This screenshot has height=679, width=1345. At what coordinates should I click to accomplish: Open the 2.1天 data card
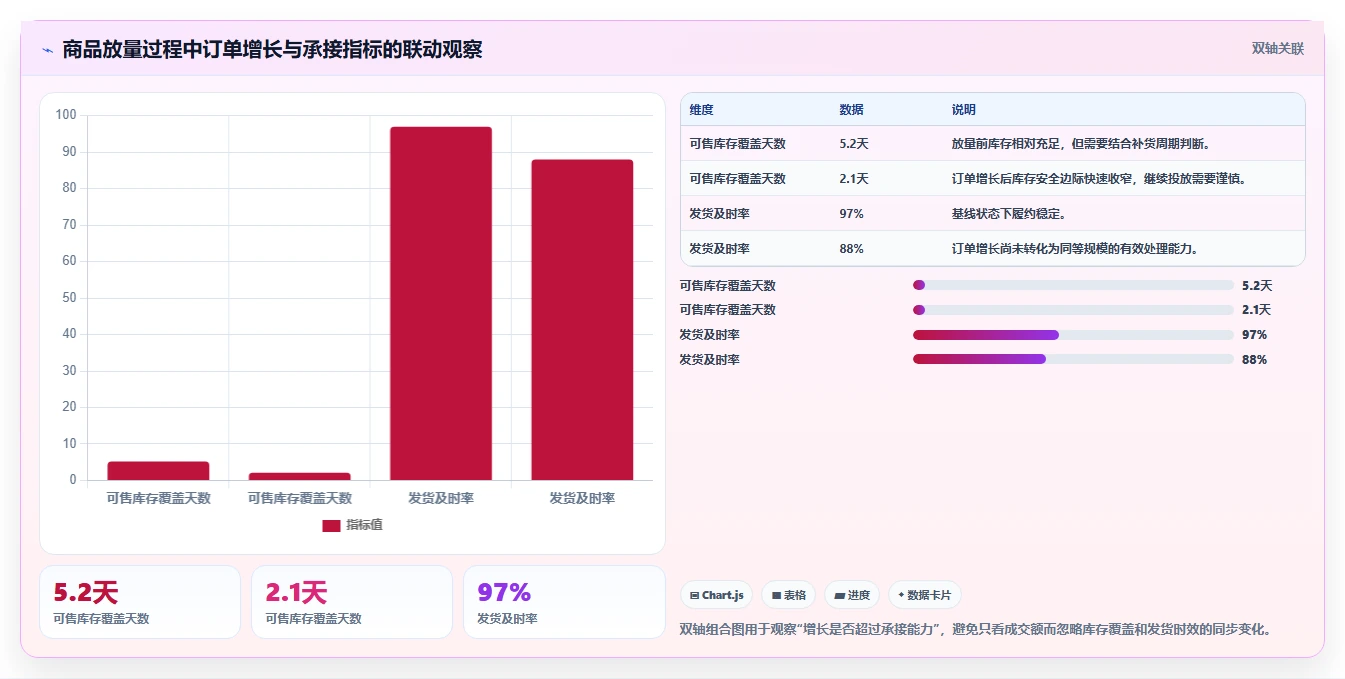[x=352, y=602]
